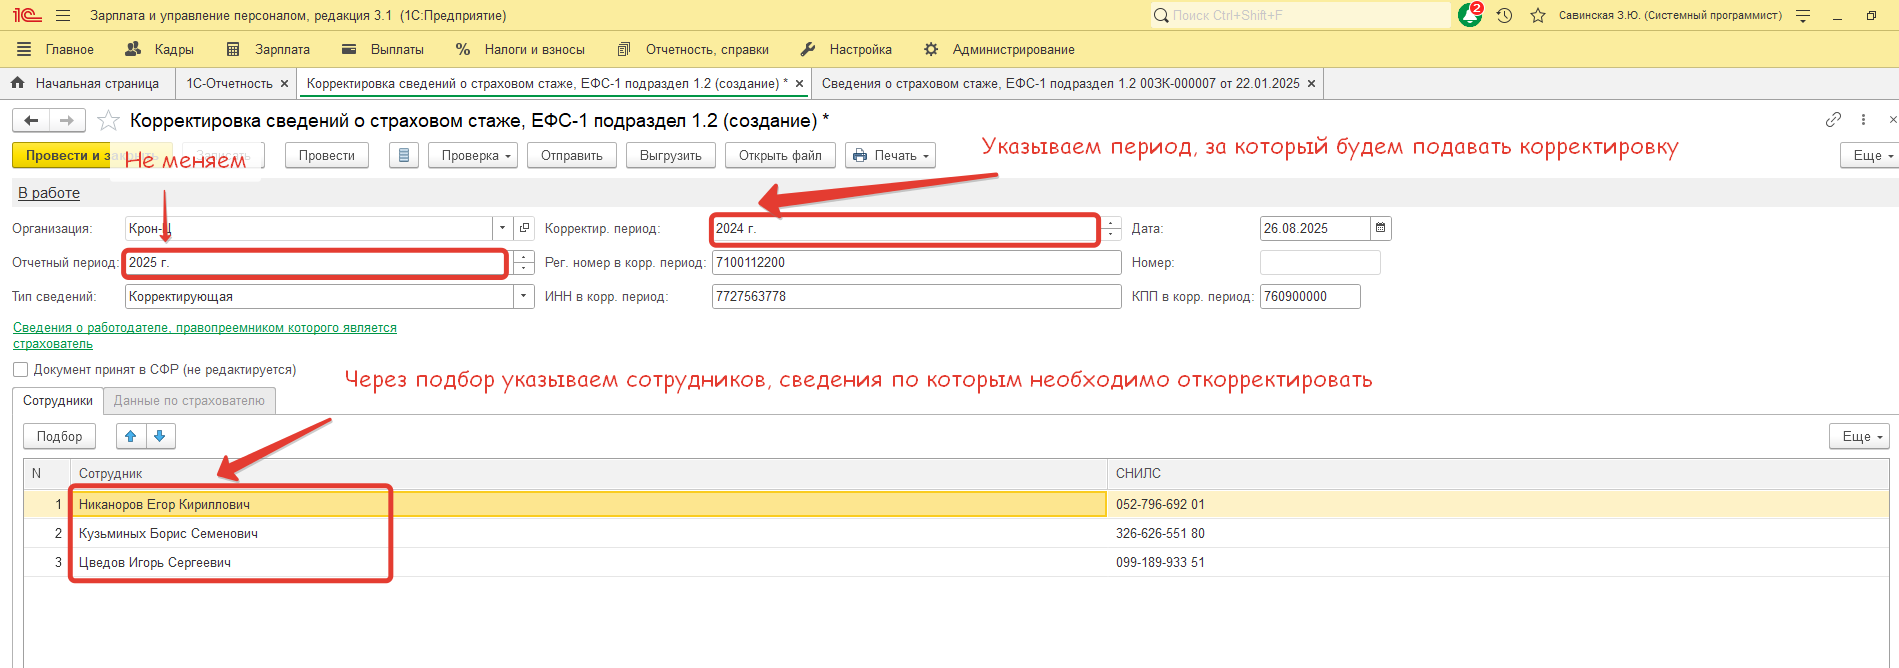1899x668 pixels.
Task: Click the Рег. номер в корр. период field
Action: click(x=915, y=262)
